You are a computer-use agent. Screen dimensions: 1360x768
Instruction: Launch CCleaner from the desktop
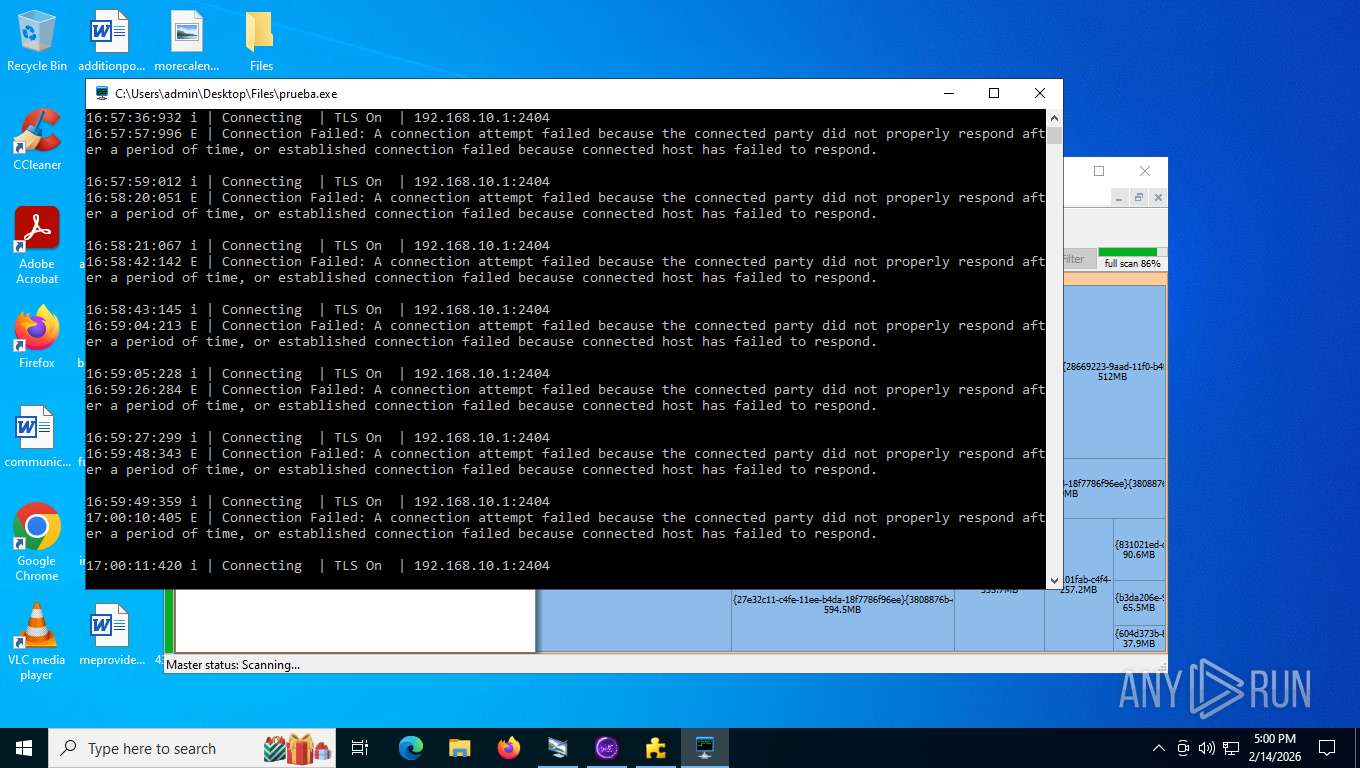pos(37,140)
